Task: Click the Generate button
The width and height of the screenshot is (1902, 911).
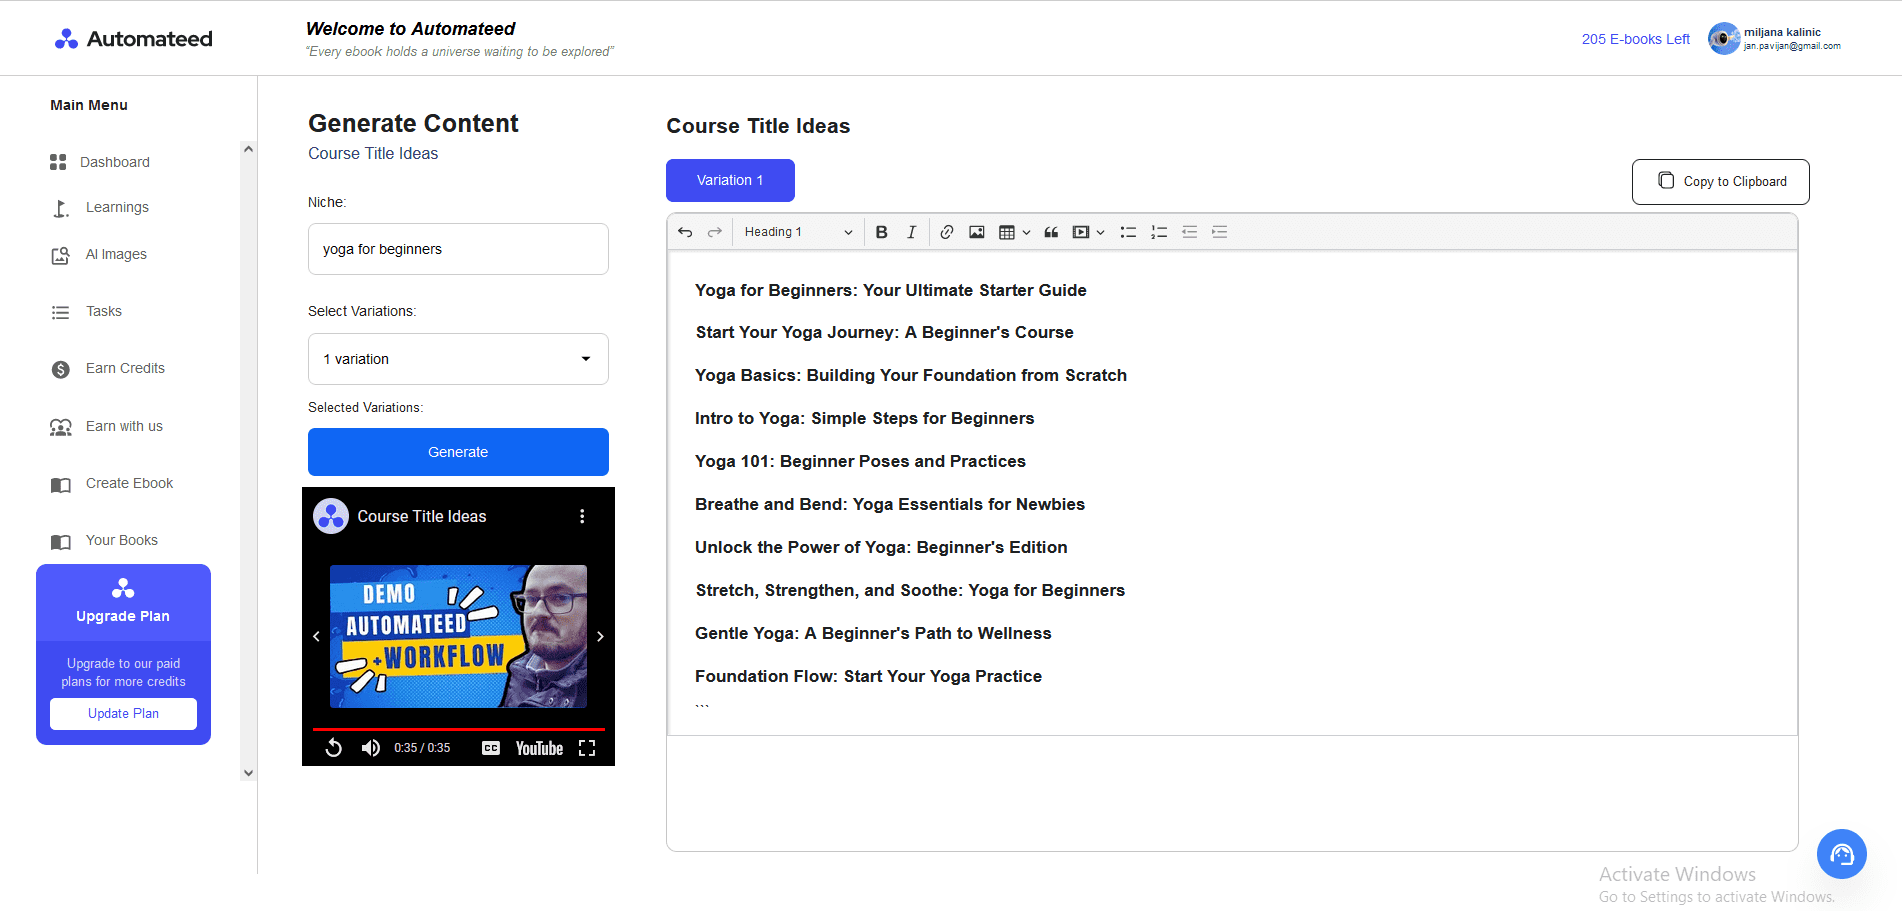Action: pyautogui.click(x=457, y=451)
